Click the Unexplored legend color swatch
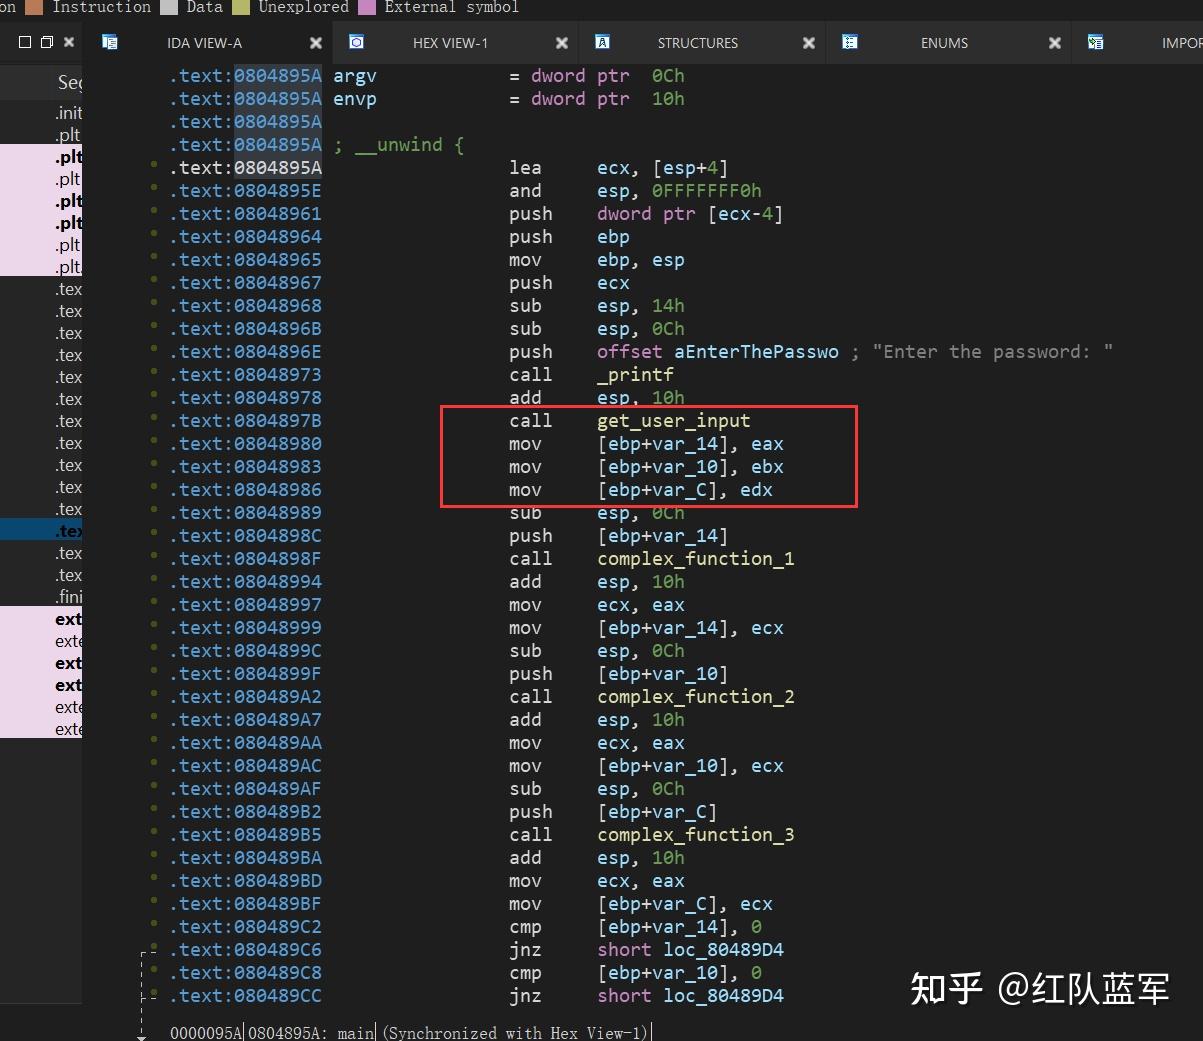The height and width of the screenshot is (1041, 1203). coord(241,7)
